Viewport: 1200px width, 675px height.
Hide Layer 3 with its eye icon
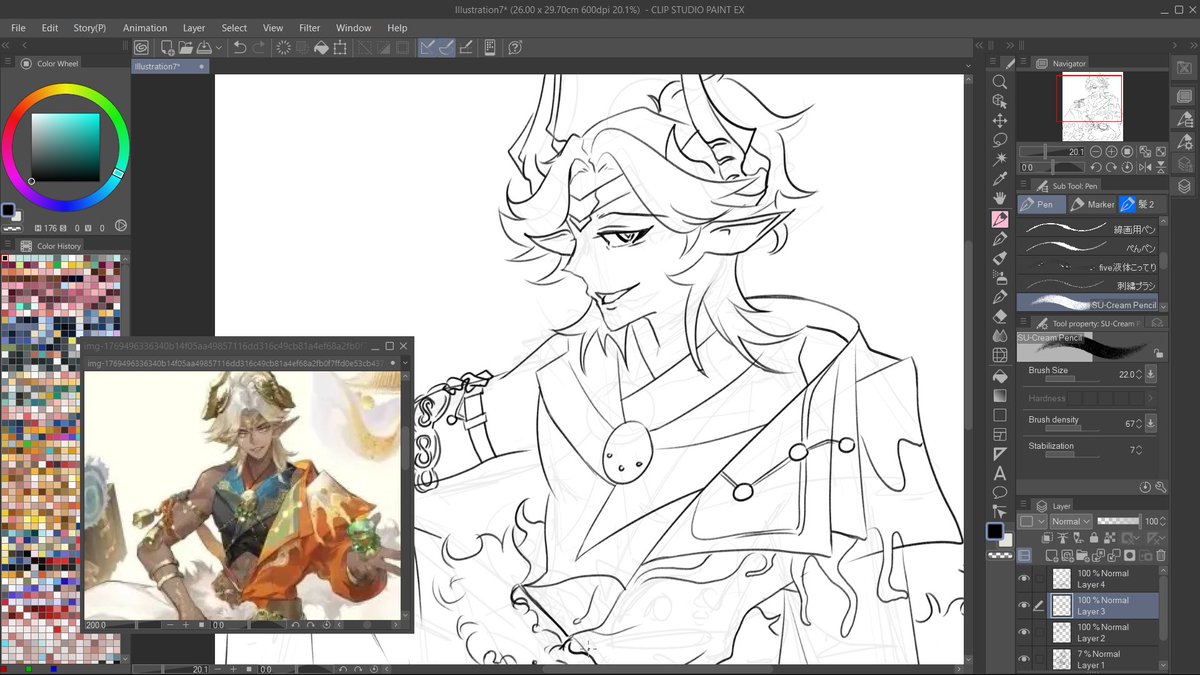(x=1024, y=605)
